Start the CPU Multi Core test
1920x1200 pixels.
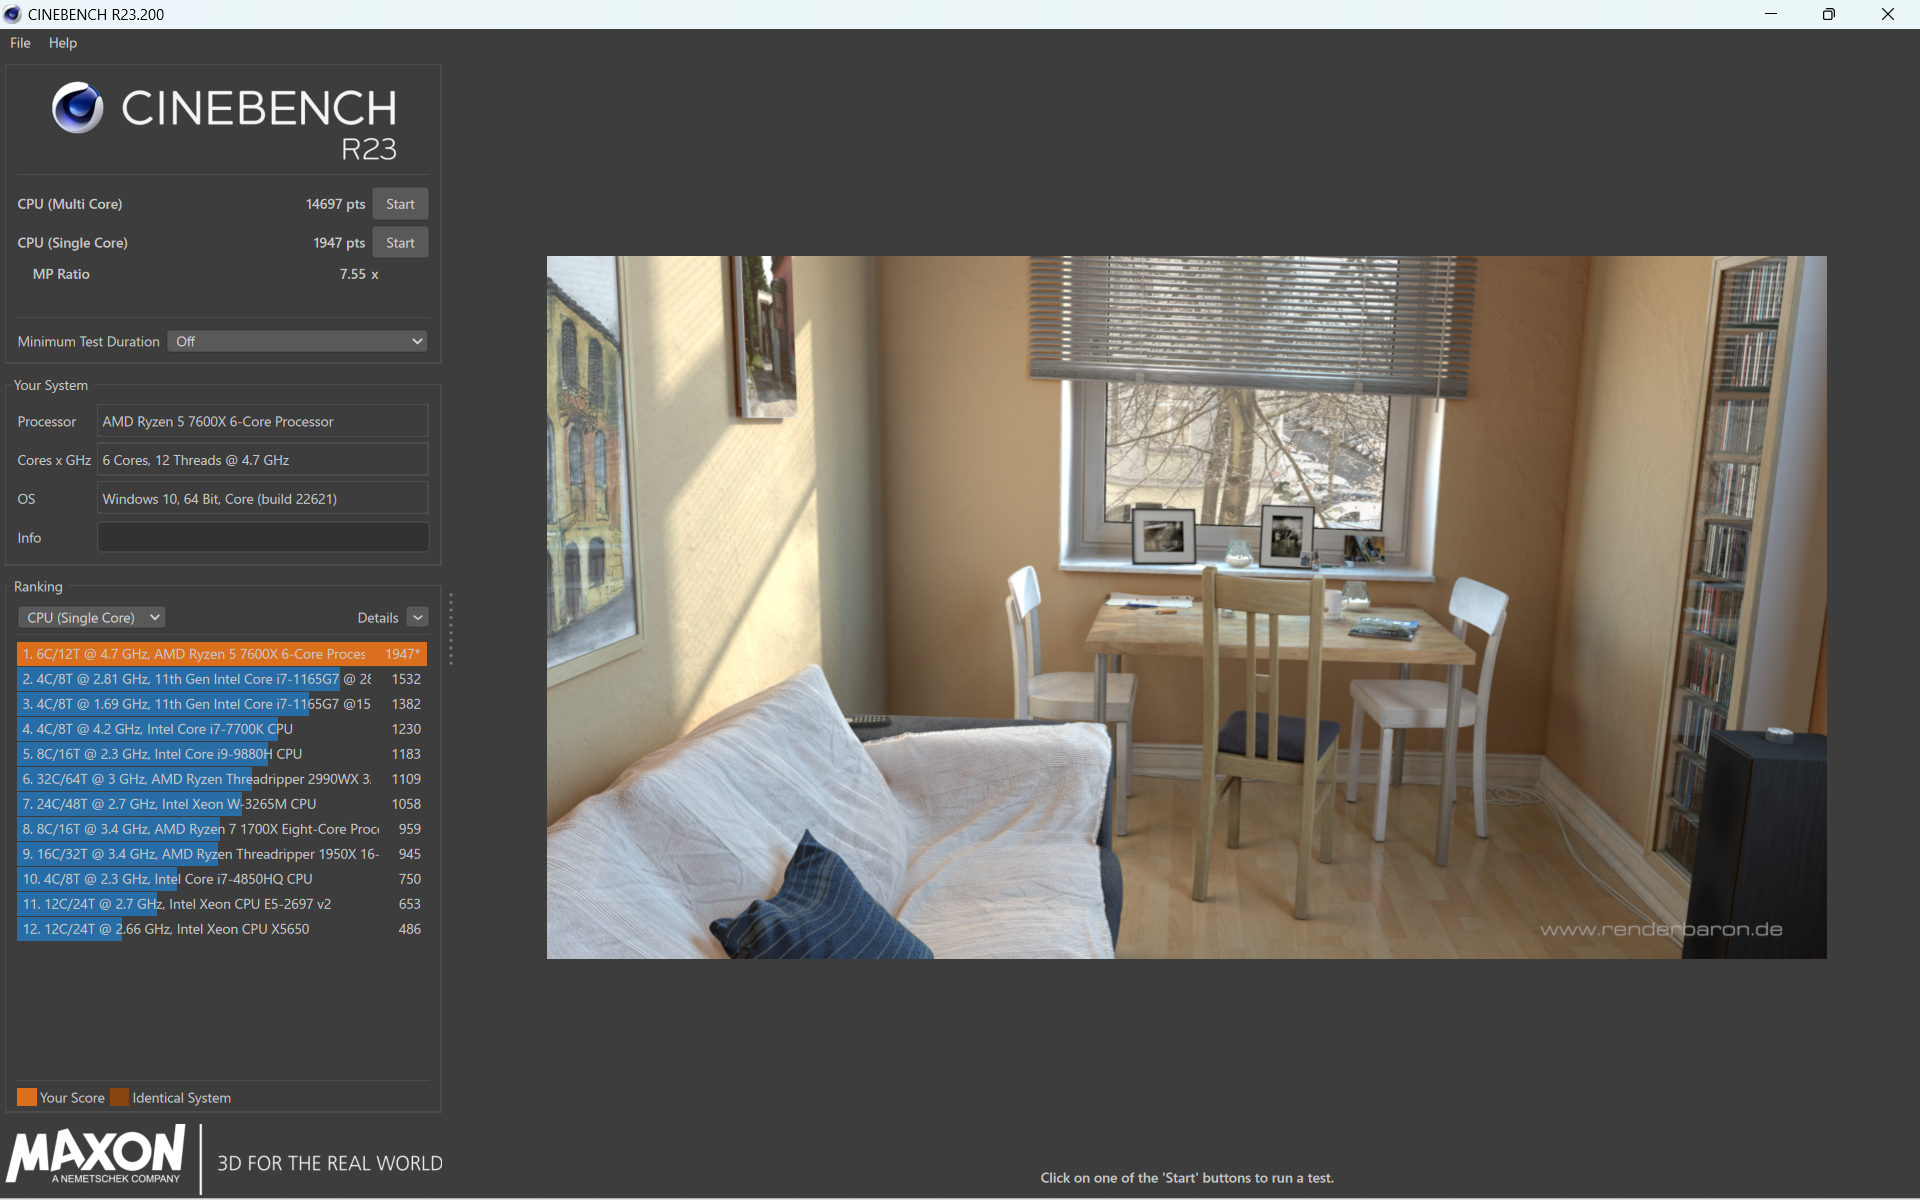point(400,204)
